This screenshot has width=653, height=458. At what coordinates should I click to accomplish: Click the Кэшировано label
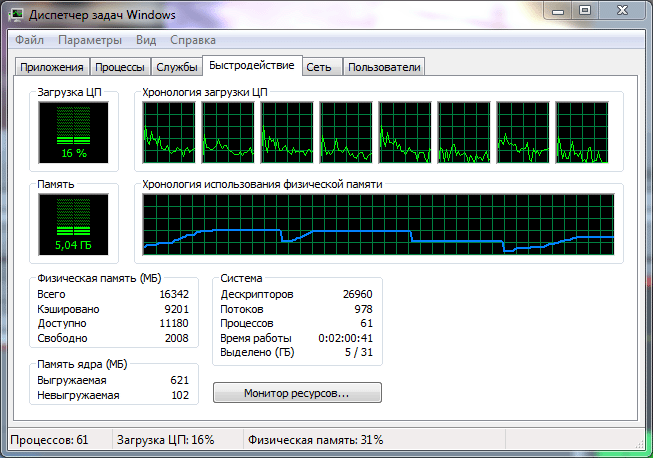(68, 309)
